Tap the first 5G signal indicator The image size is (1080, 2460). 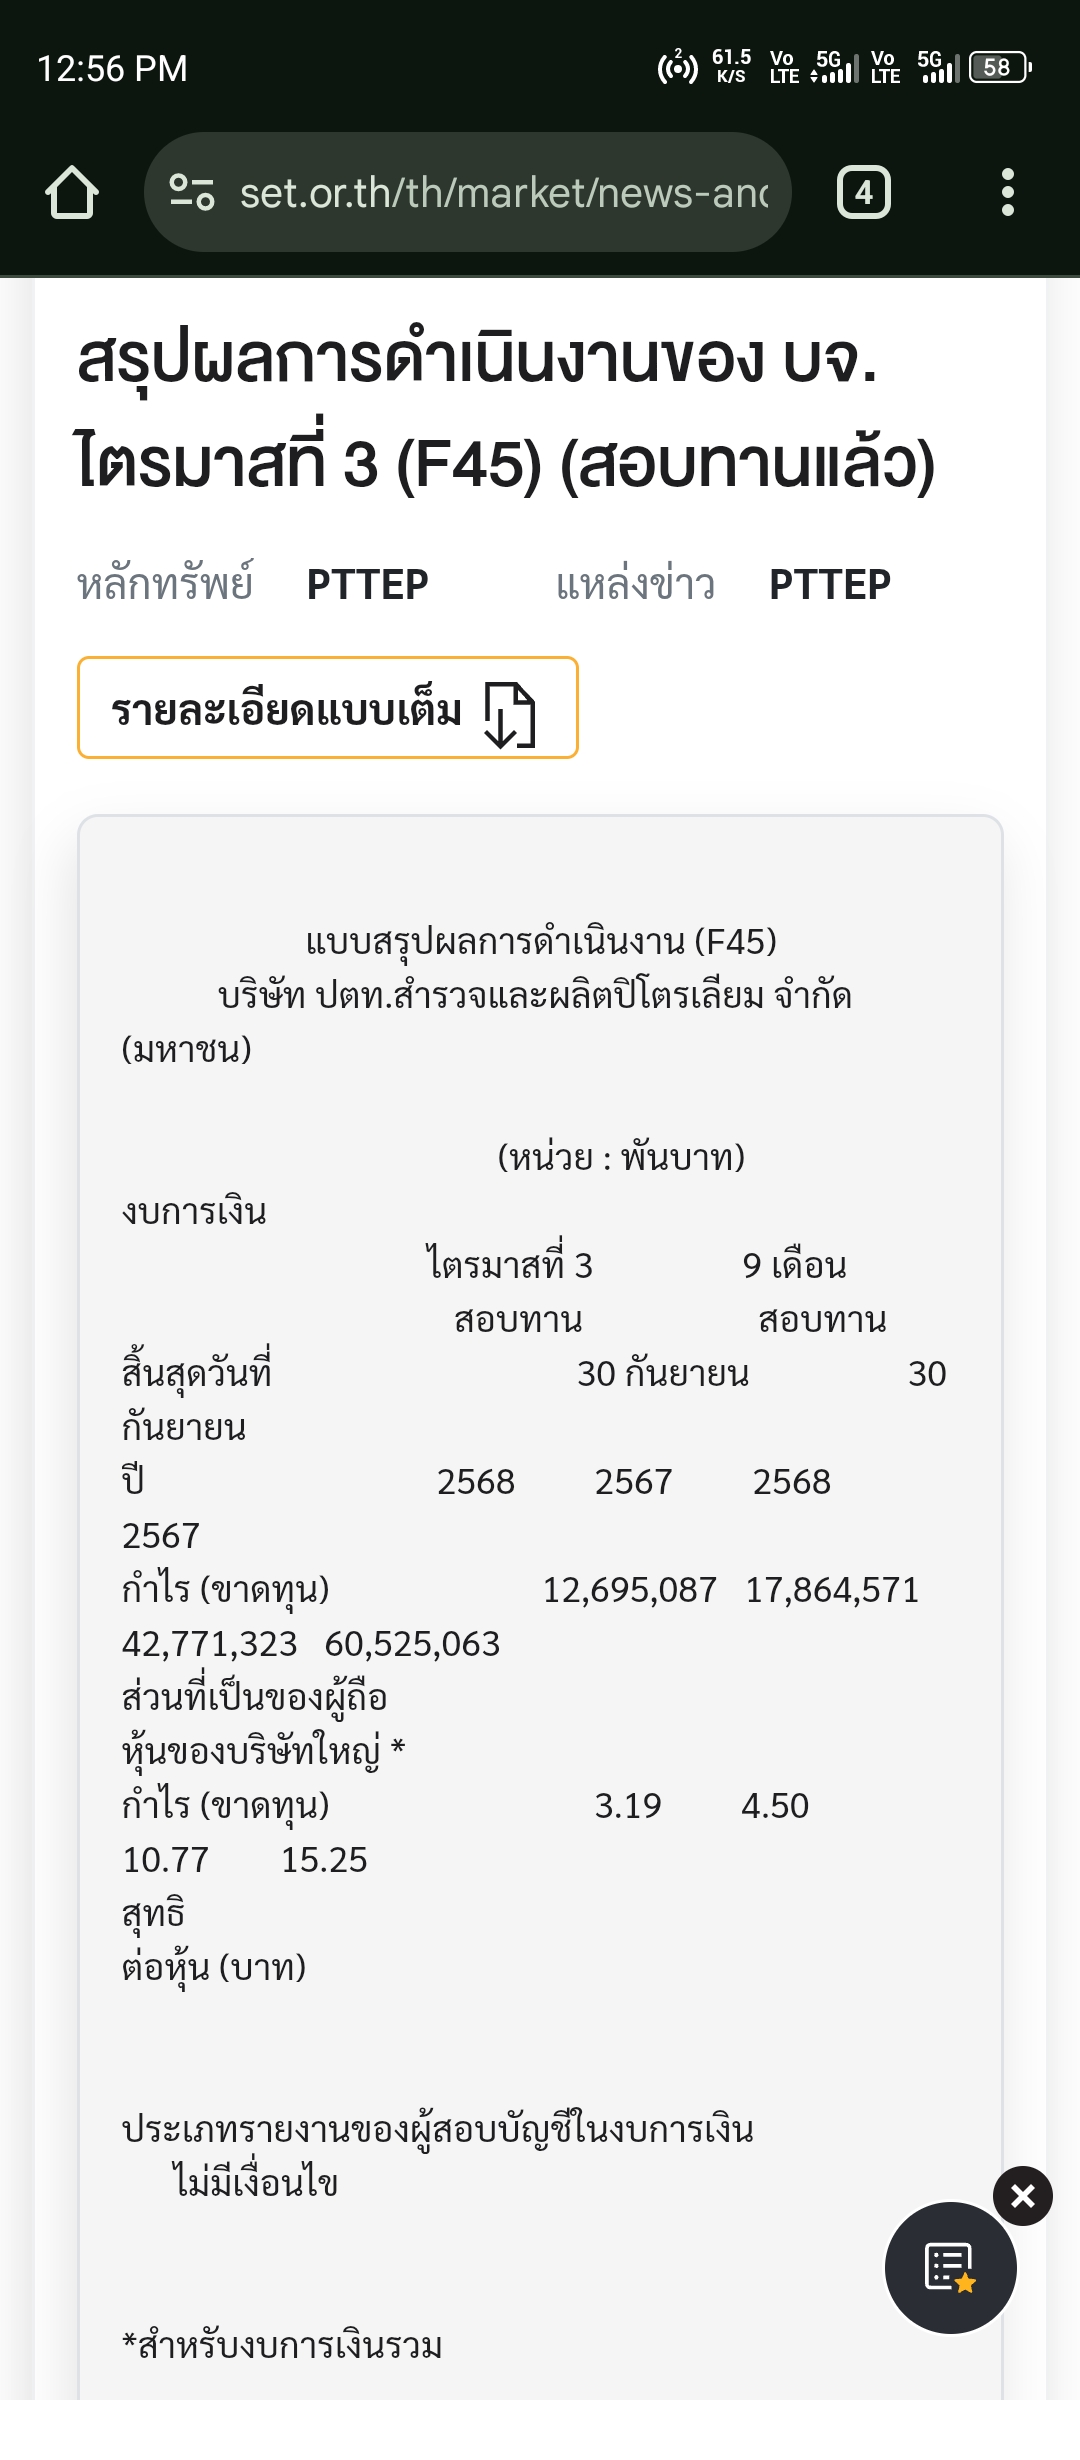click(x=835, y=68)
